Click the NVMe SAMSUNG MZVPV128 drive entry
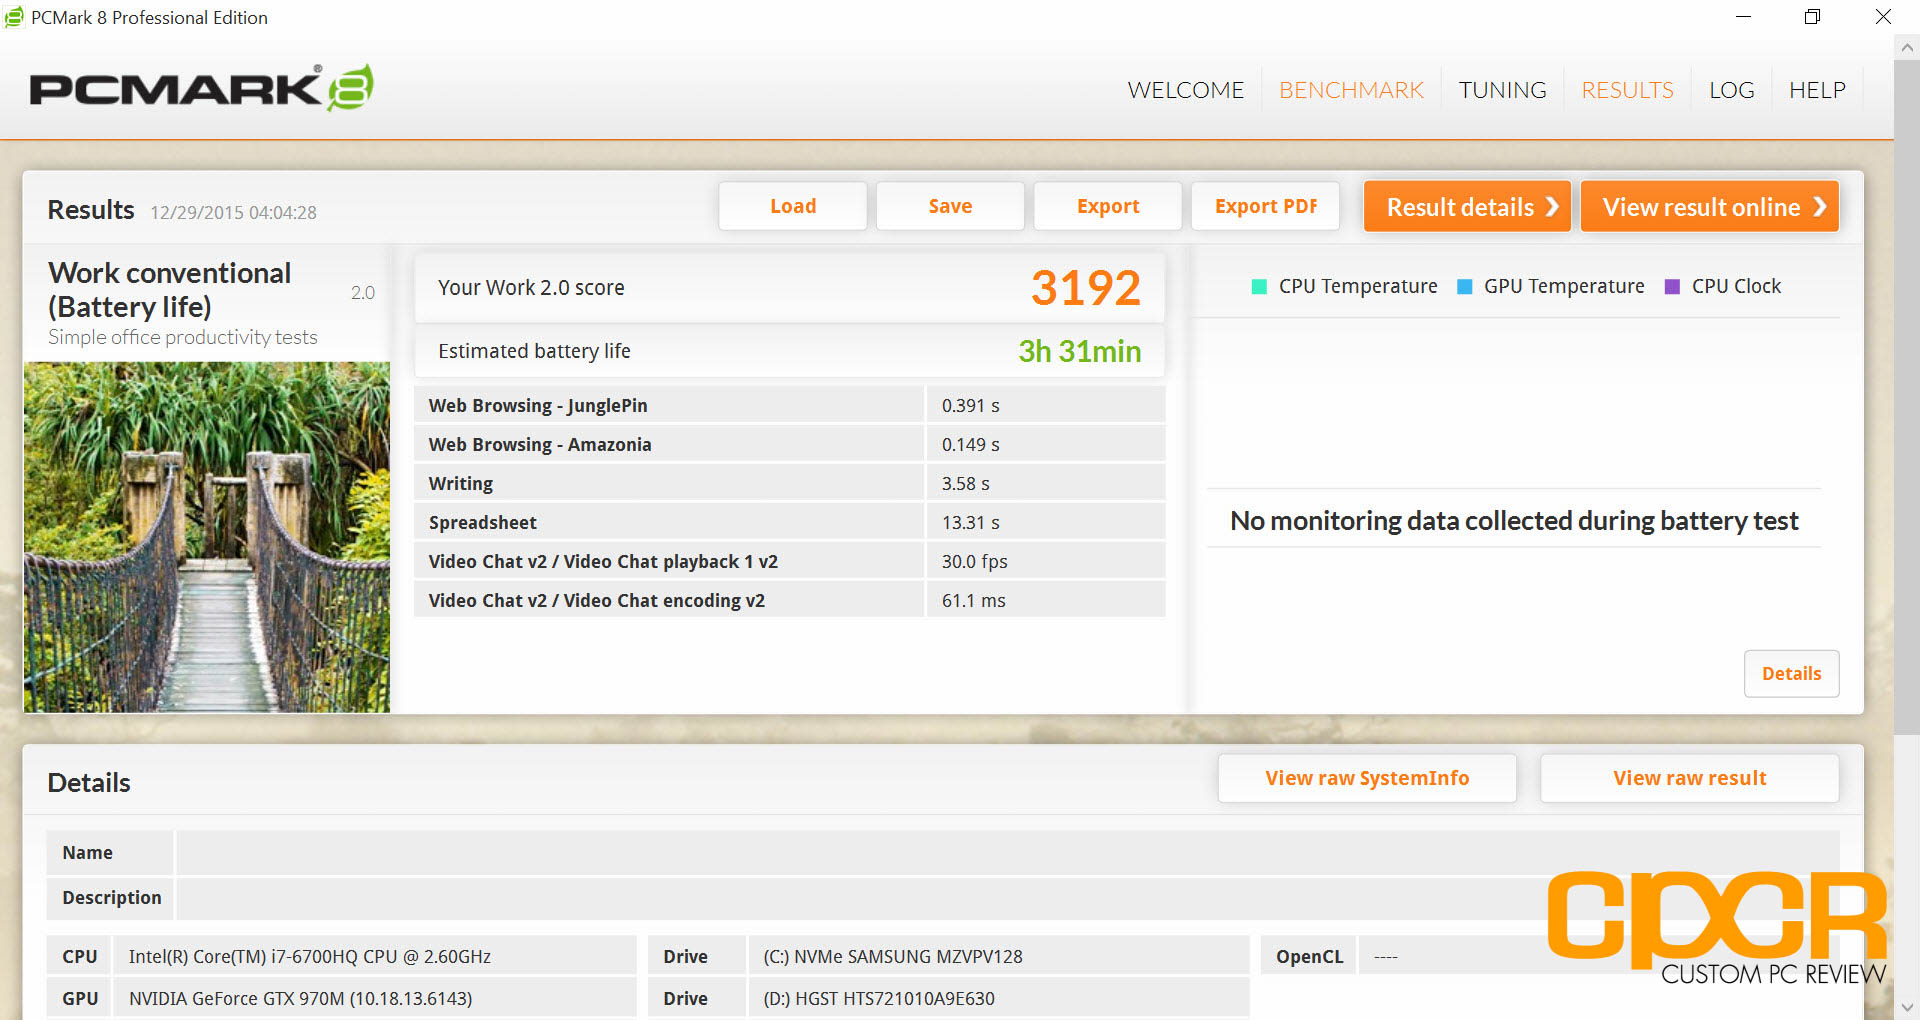Screen dimensions: 1920x1020 [999, 956]
